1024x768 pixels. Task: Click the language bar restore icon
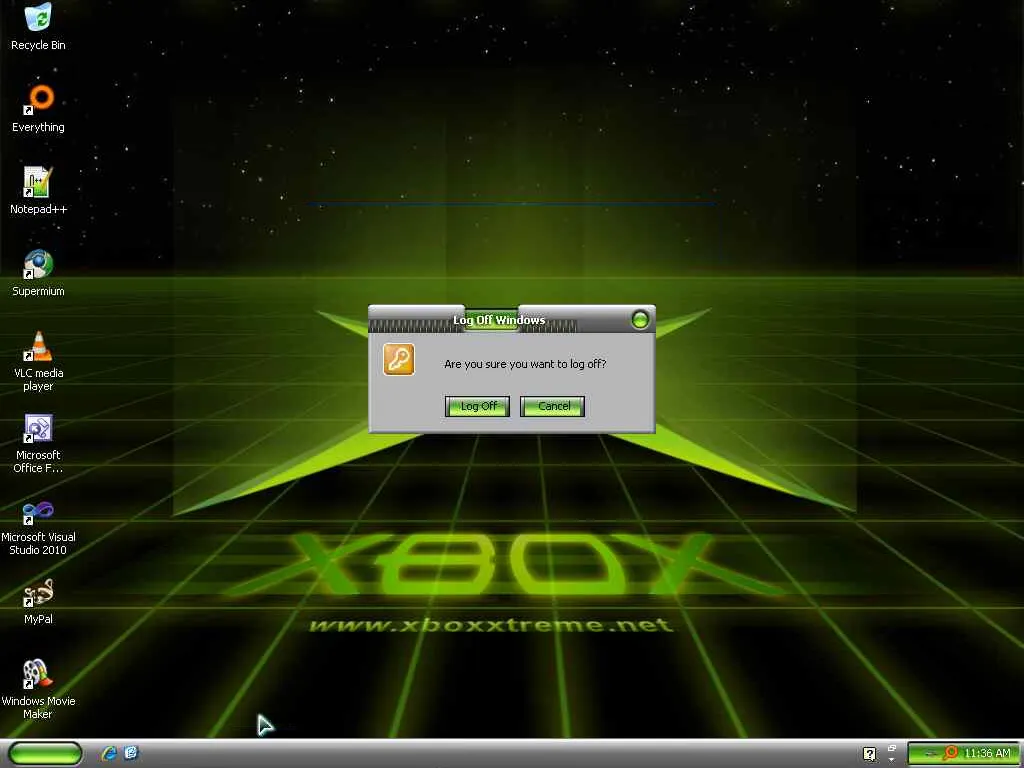[x=892, y=748]
